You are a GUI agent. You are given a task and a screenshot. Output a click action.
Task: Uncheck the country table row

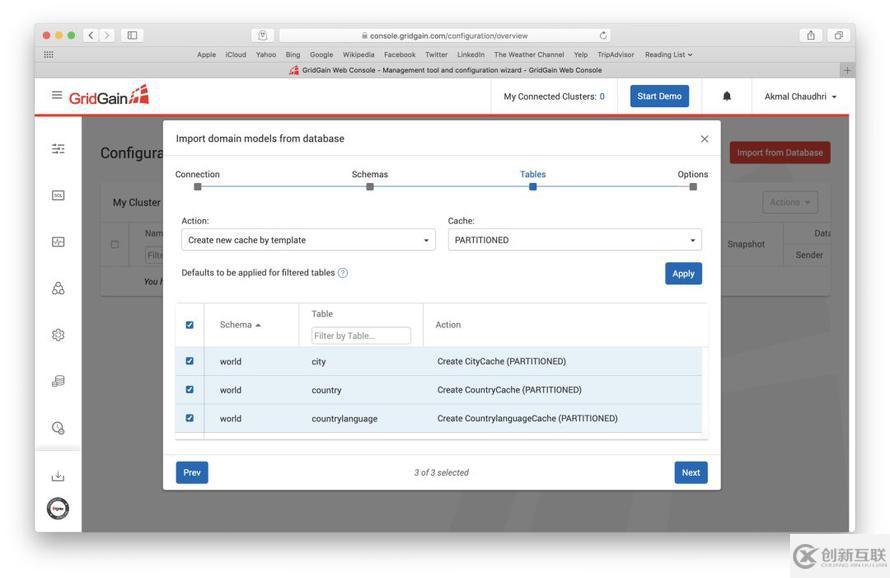[190, 389]
